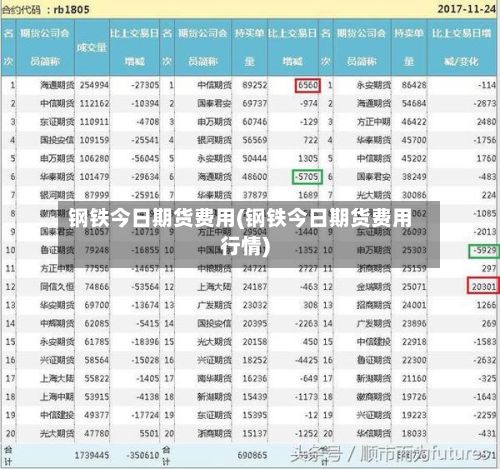Click the change cell -4425
The height and width of the screenshot is (469, 500).
pyautogui.click(x=306, y=360)
